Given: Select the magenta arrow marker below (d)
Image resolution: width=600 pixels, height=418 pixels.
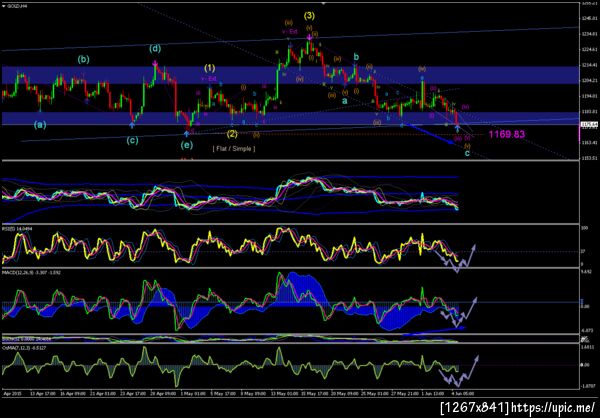Looking at the screenshot, I should coord(155,62).
